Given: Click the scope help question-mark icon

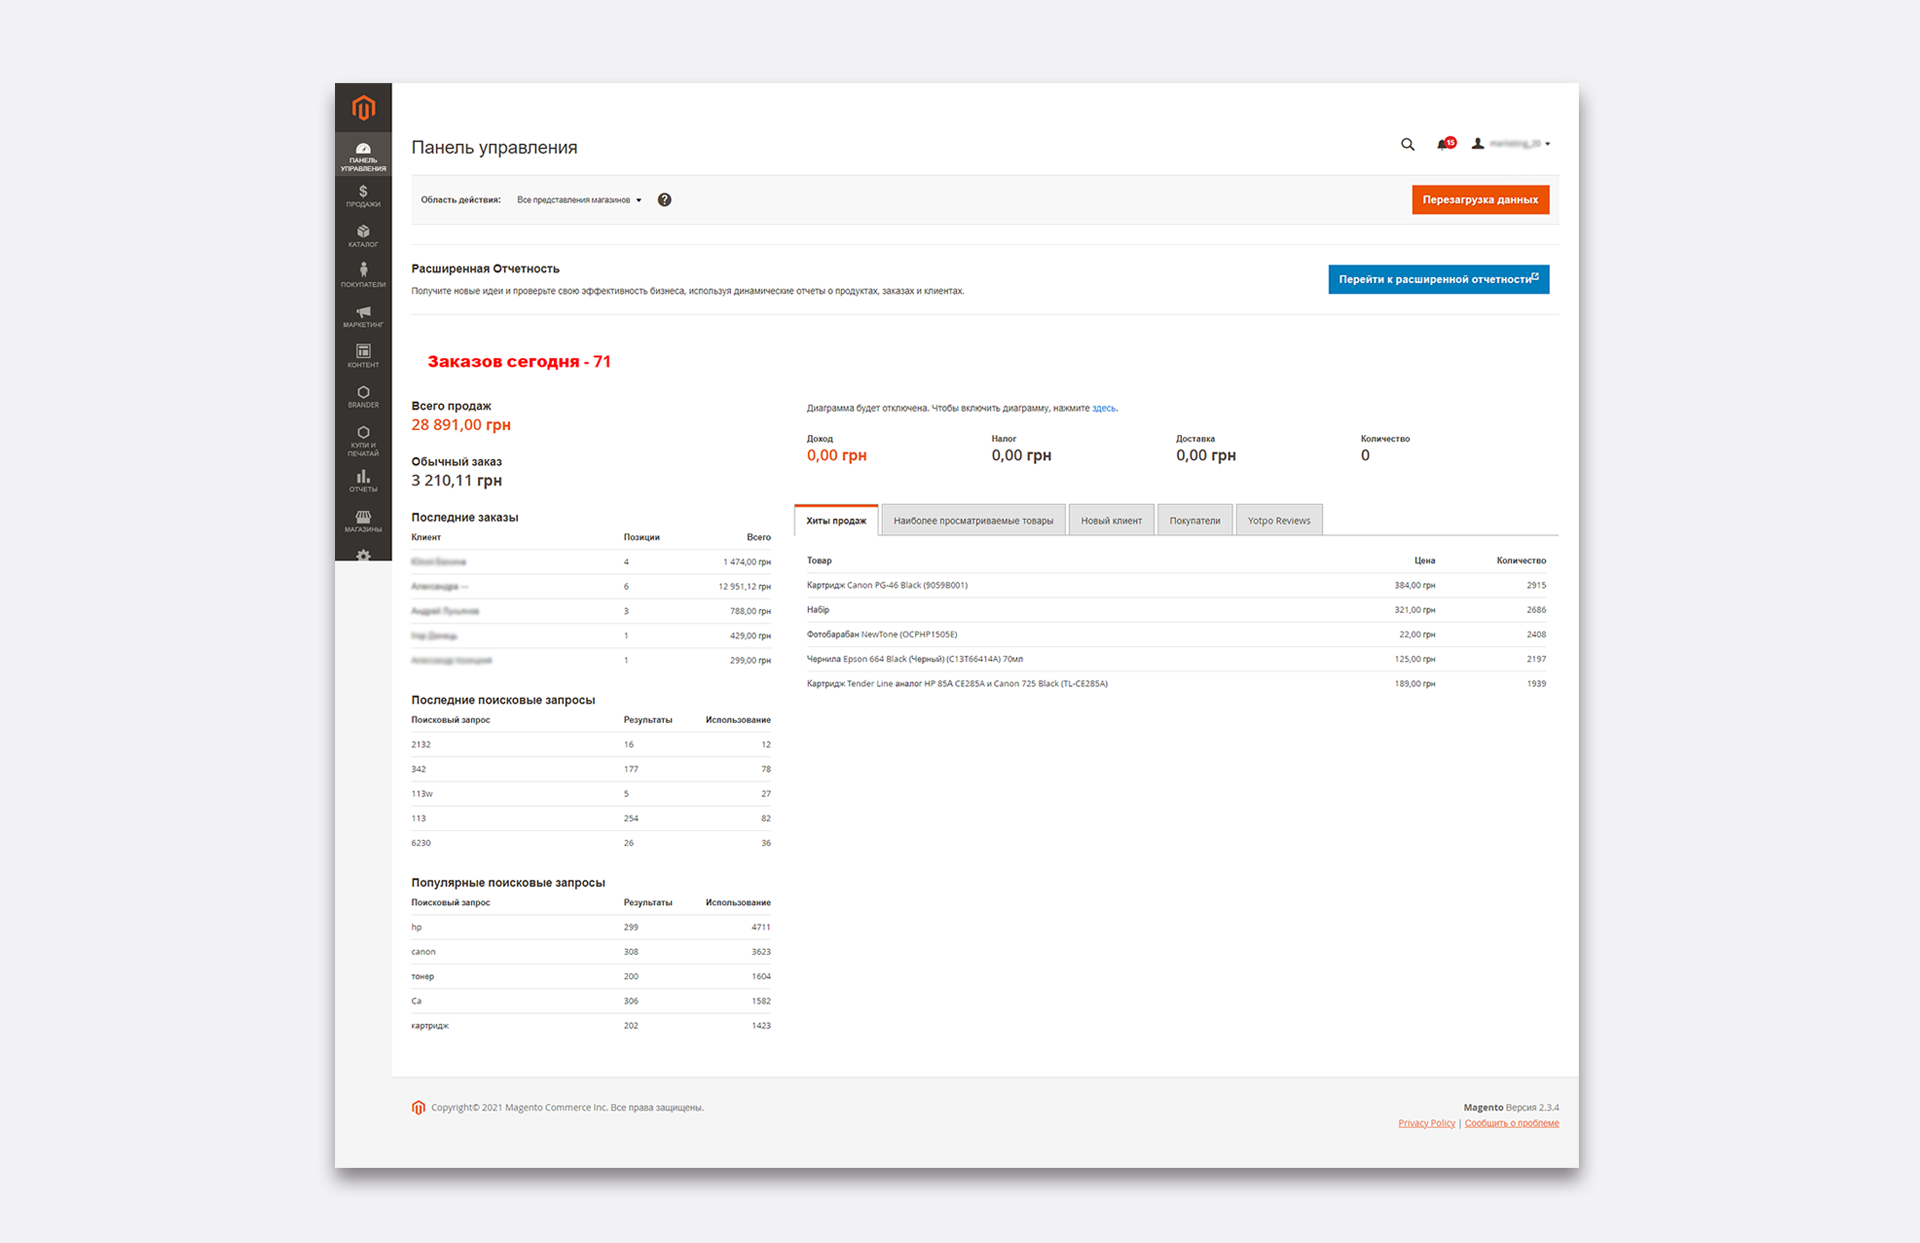Looking at the screenshot, I should pos(664,200).
